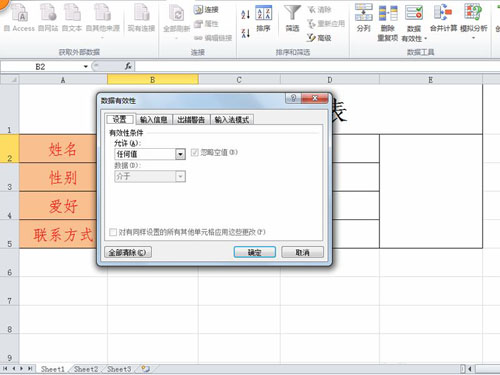Click the select-all corner button
The image size is (500, 375).
(10, 80)
